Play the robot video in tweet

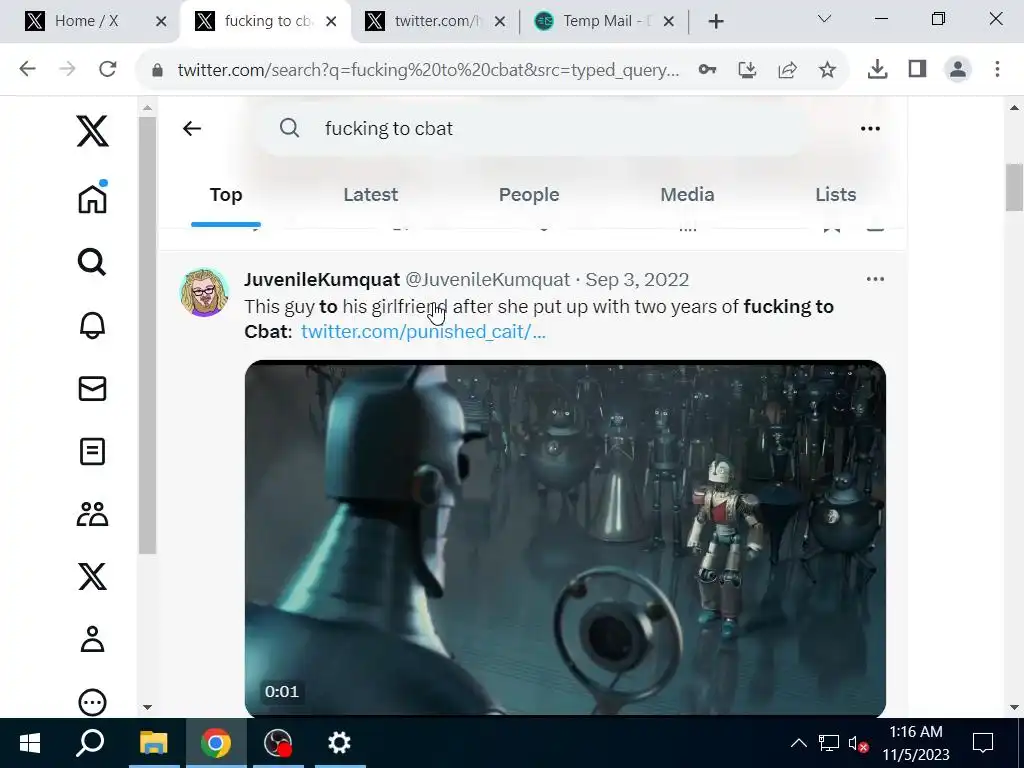tap(566, 539)
